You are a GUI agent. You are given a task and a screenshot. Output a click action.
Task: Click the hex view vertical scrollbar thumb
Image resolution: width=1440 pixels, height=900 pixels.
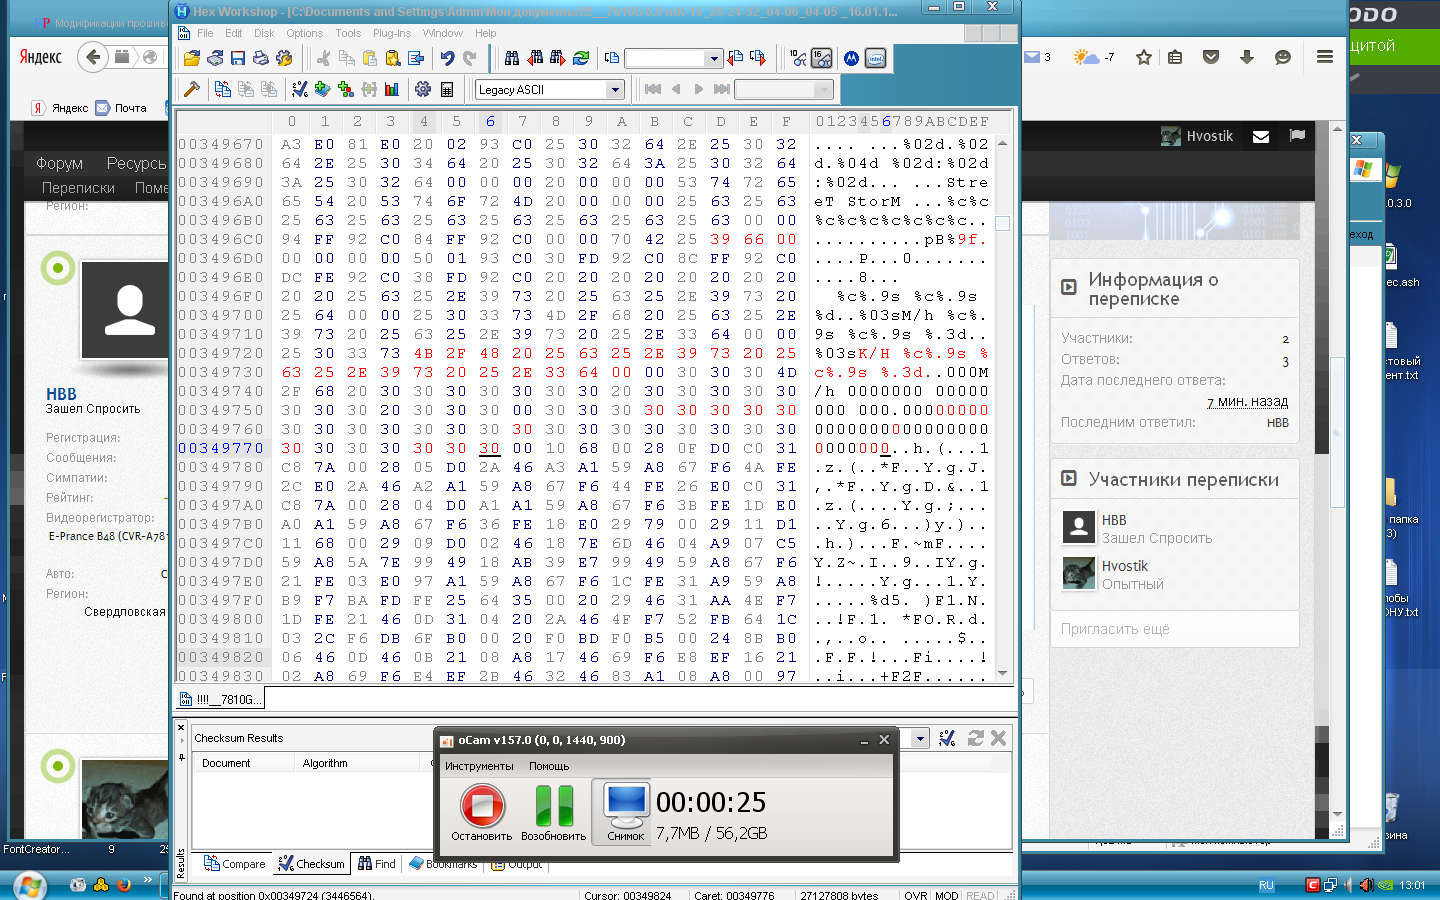tap(1002, 223)
